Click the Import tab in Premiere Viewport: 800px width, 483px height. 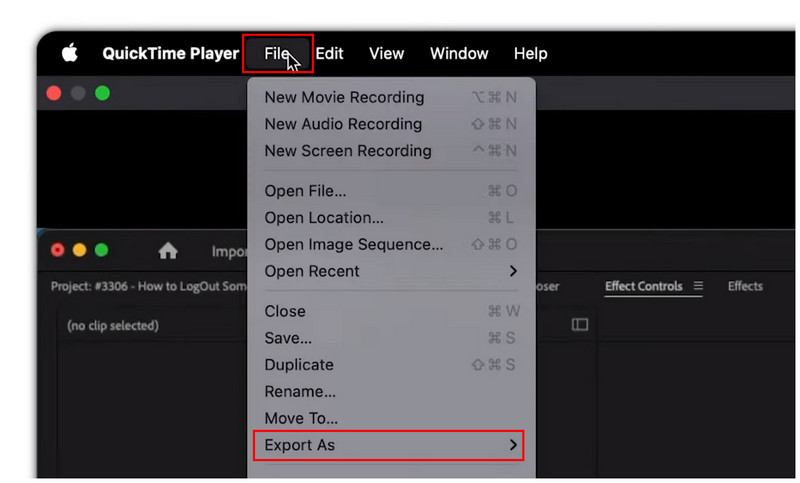click(229, 251)
